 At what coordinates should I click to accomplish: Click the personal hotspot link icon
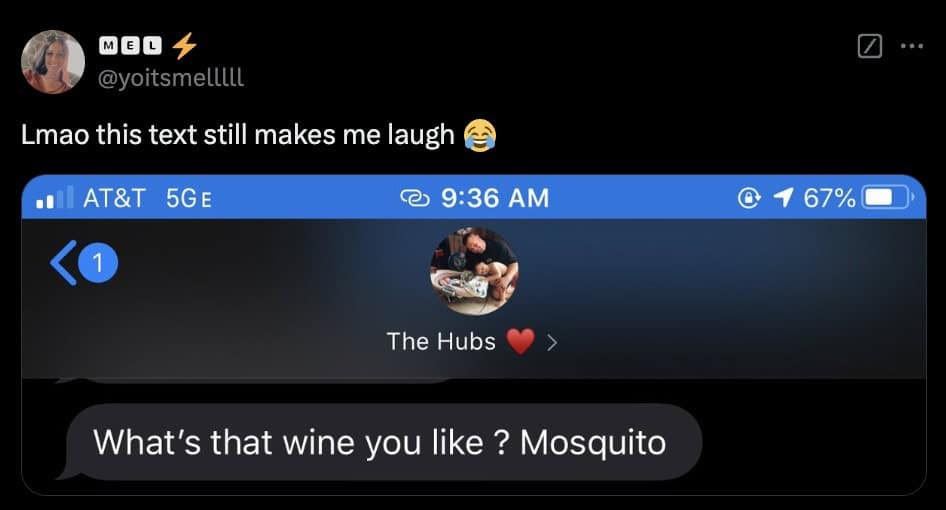tap(415, 198)
